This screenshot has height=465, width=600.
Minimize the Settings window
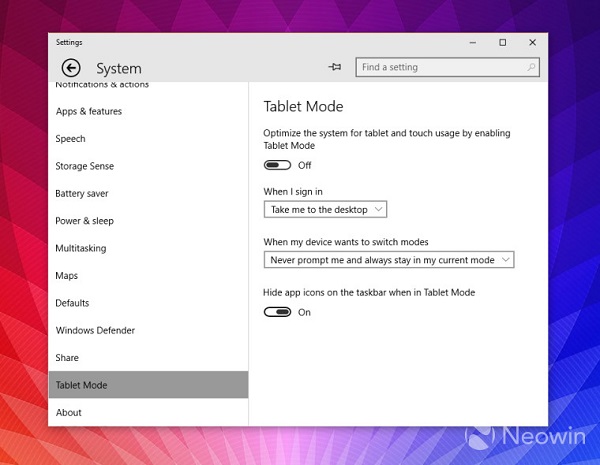(473, 42)
